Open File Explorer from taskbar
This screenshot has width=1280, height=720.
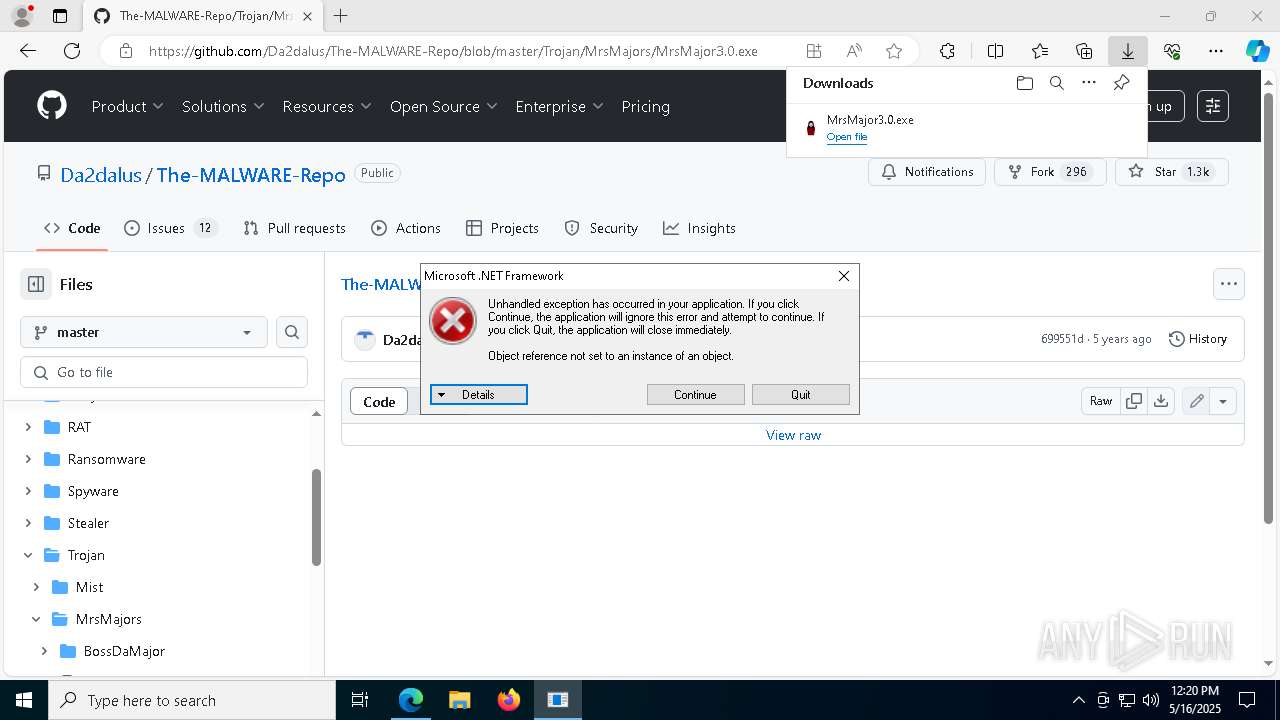[460, 700]
